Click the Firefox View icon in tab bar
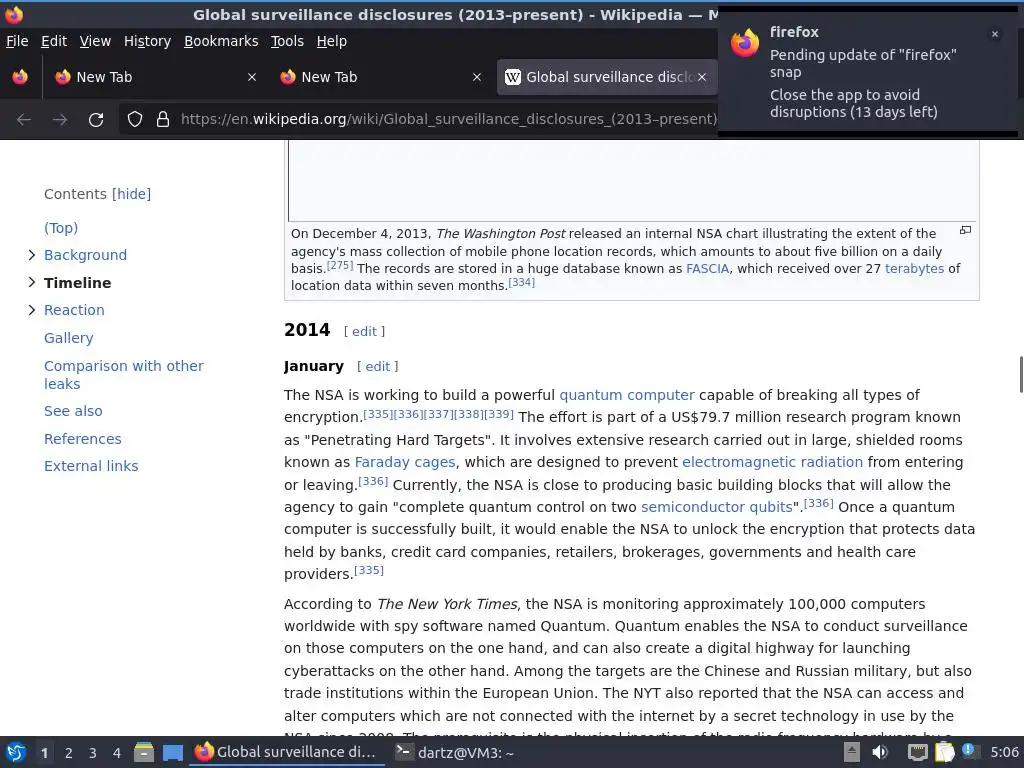Image resolution: width=1024 pixels, height=768 pixels. click(20, 77)
